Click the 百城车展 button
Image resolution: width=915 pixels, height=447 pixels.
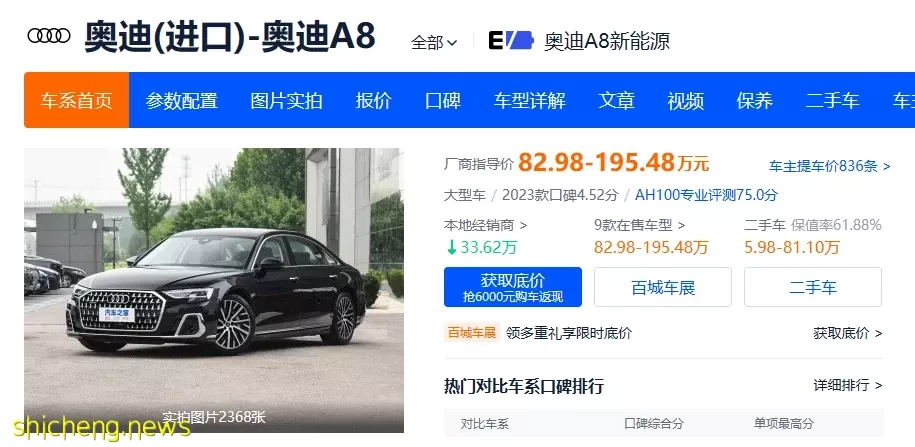pyautogui.click(x=663, y=287)
